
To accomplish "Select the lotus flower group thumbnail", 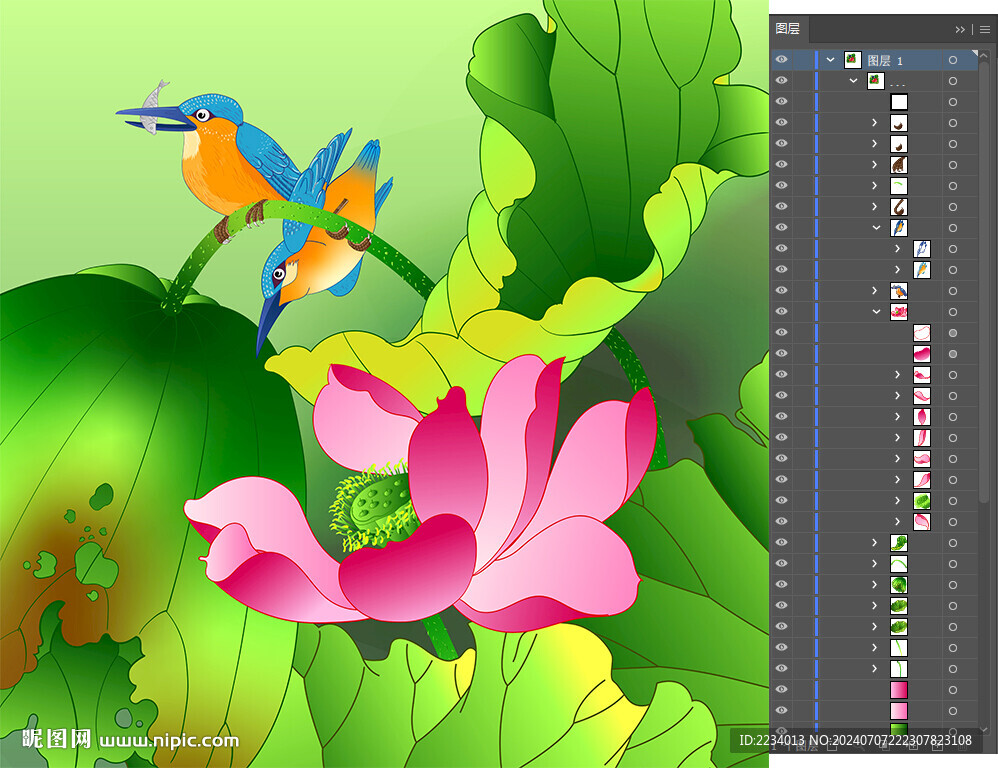I will point(899,312).
